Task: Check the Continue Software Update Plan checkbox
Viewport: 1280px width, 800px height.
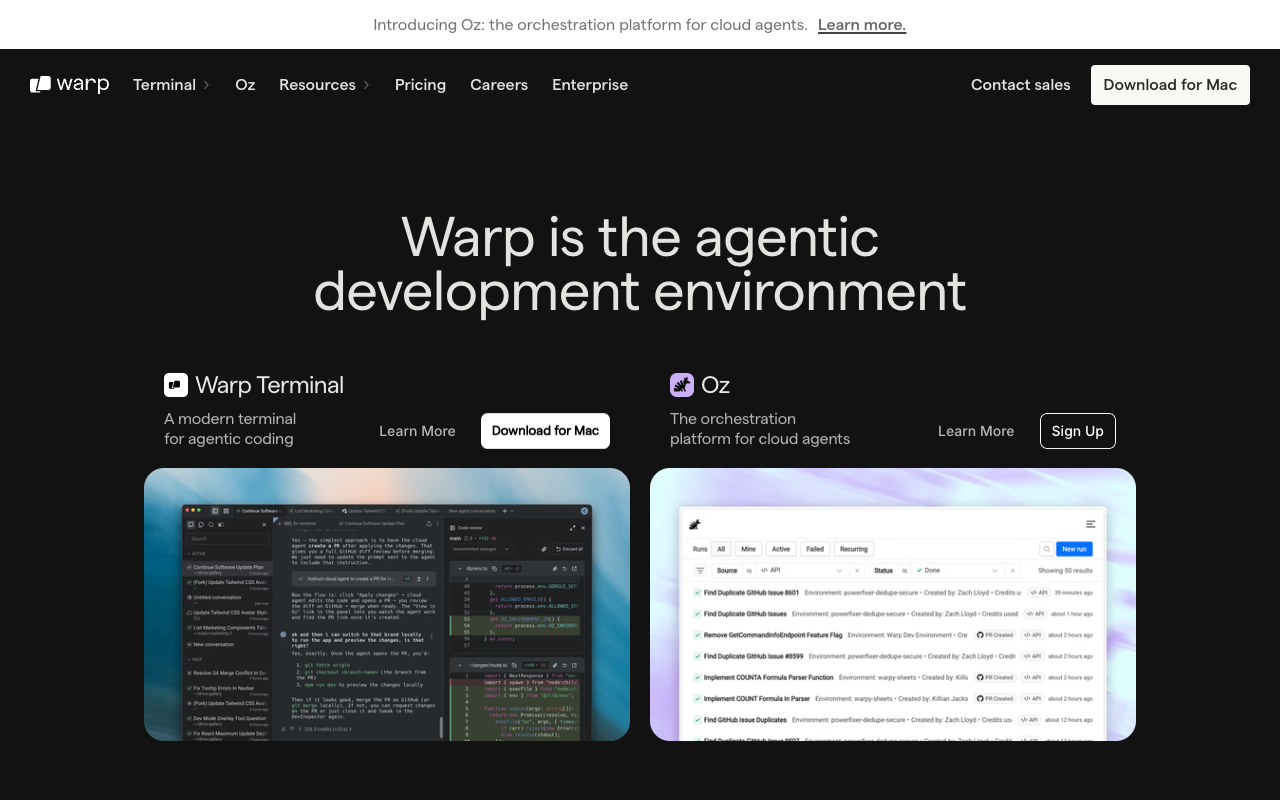Action: coord(189,567)
